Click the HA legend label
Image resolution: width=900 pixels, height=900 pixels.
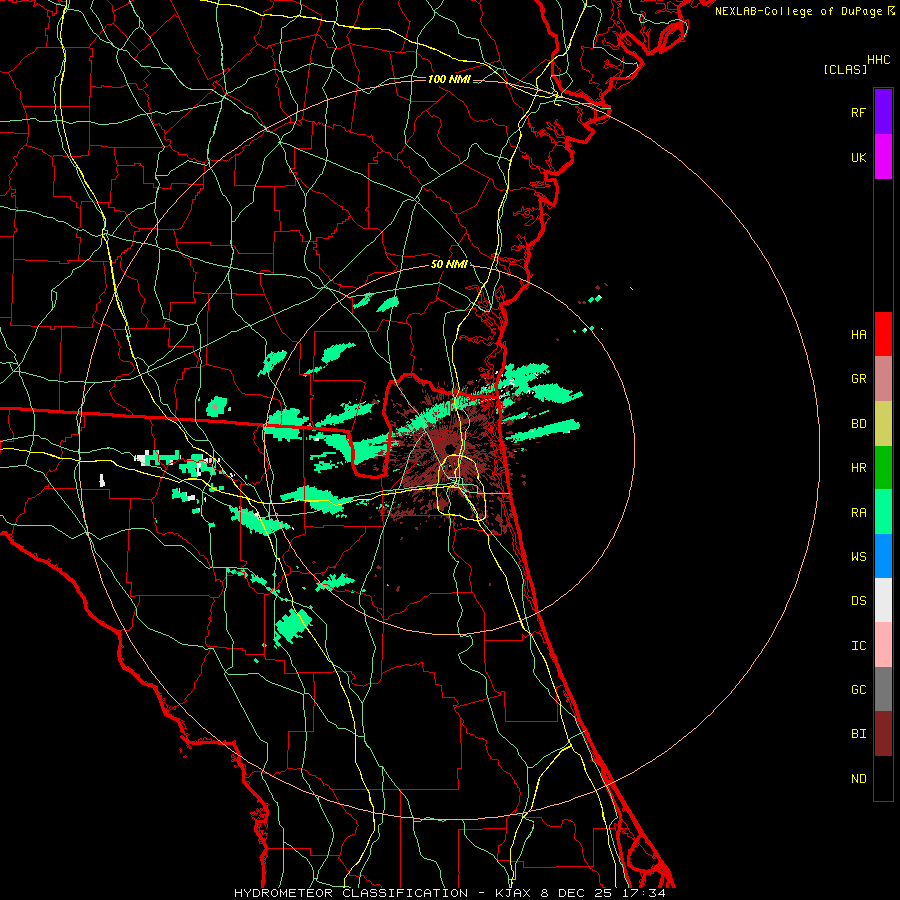[x=858, y=335]
